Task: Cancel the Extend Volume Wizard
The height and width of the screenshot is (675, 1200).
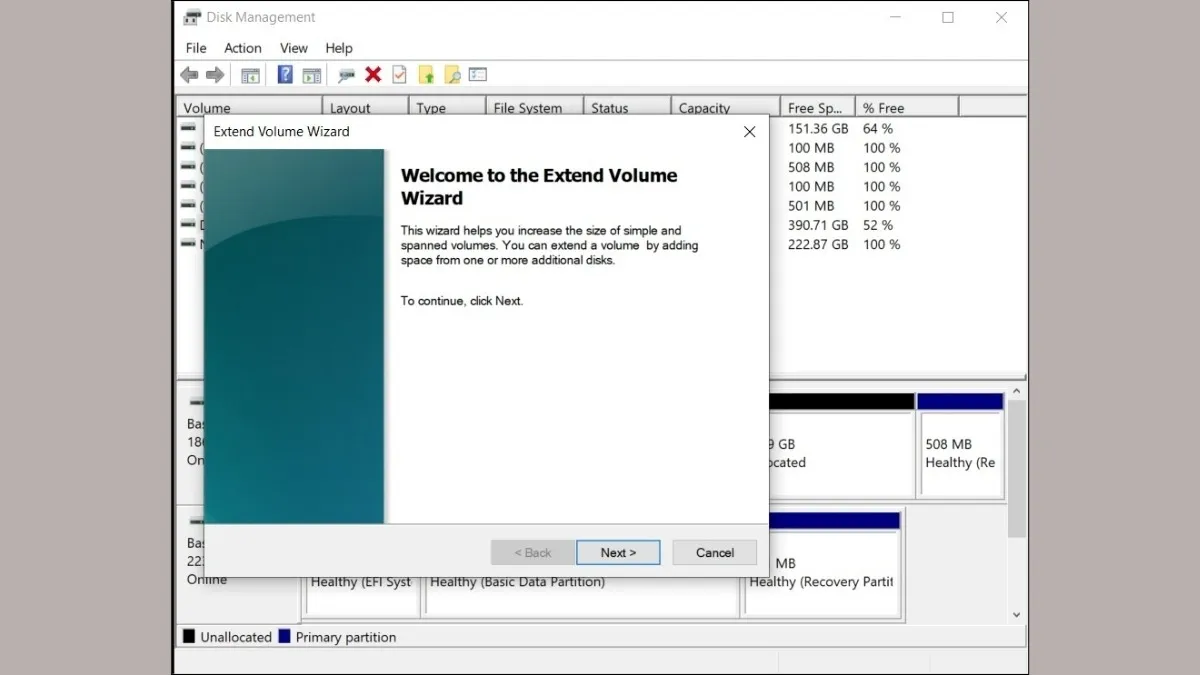Action: (714, 552)
